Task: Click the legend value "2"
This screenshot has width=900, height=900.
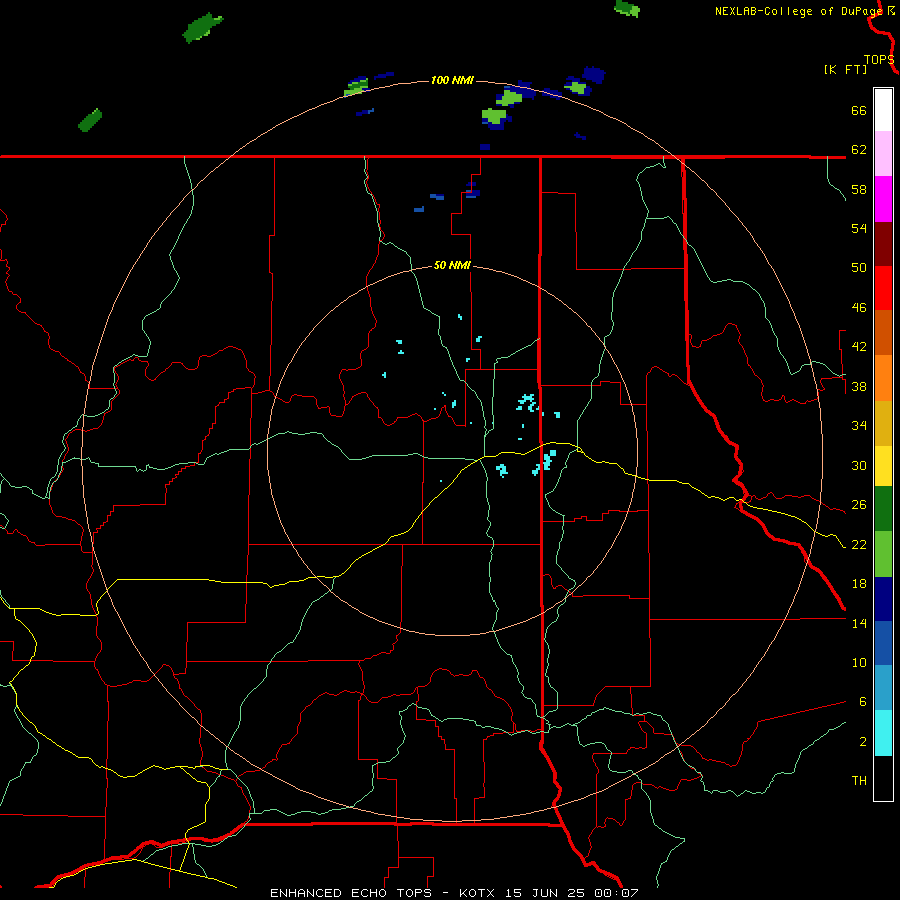Action: point(863,742)
